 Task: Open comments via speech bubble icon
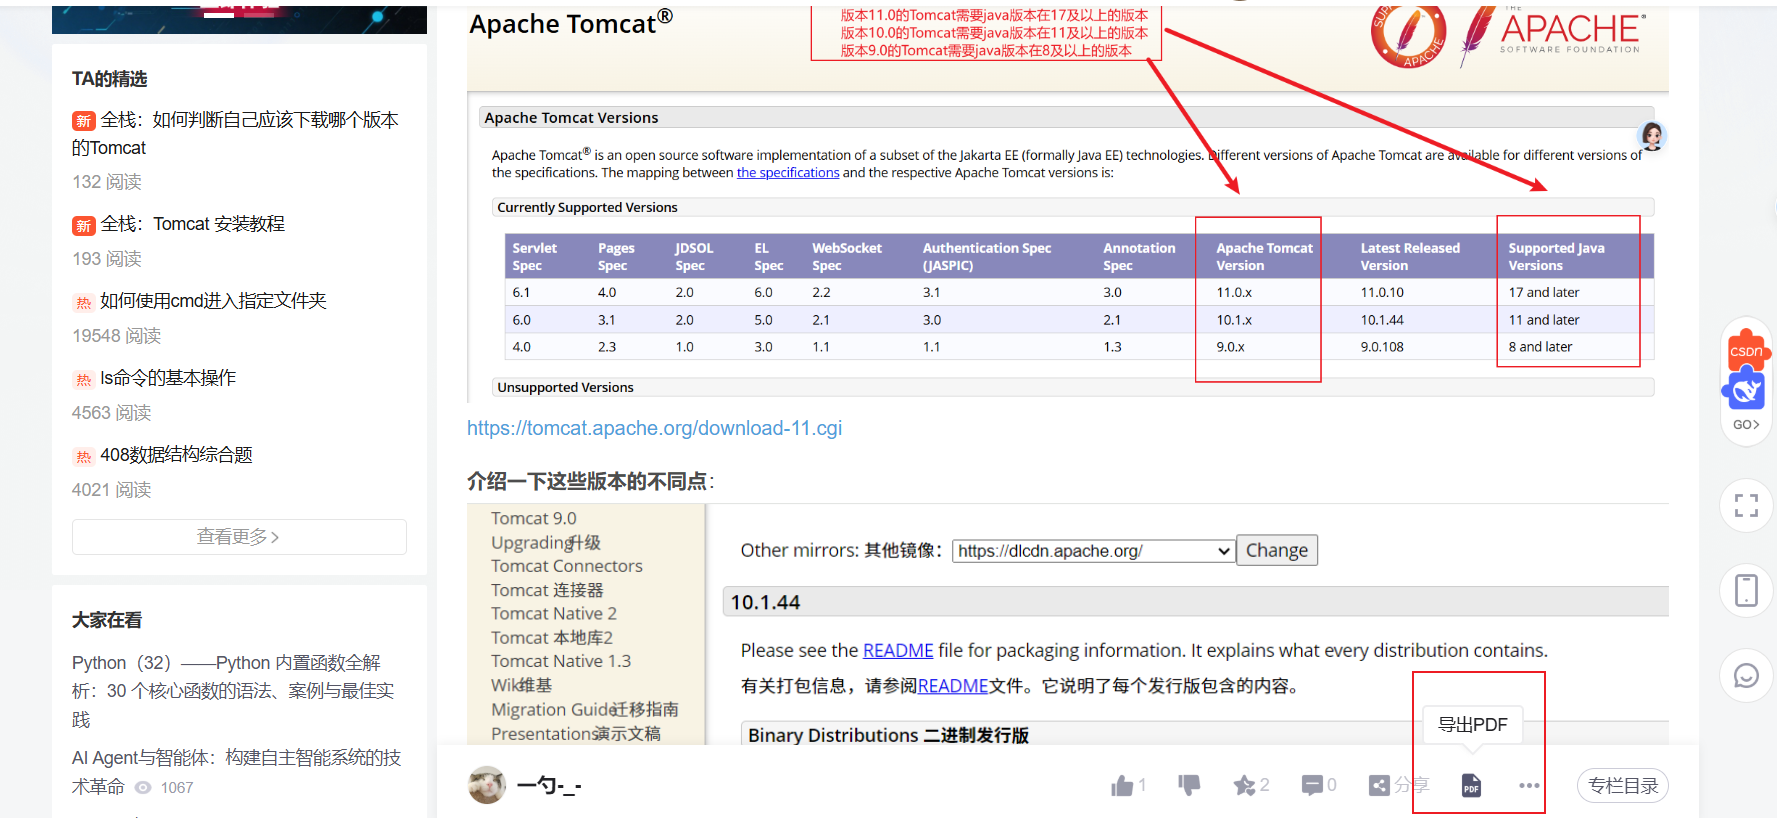tap(1312, 786)
